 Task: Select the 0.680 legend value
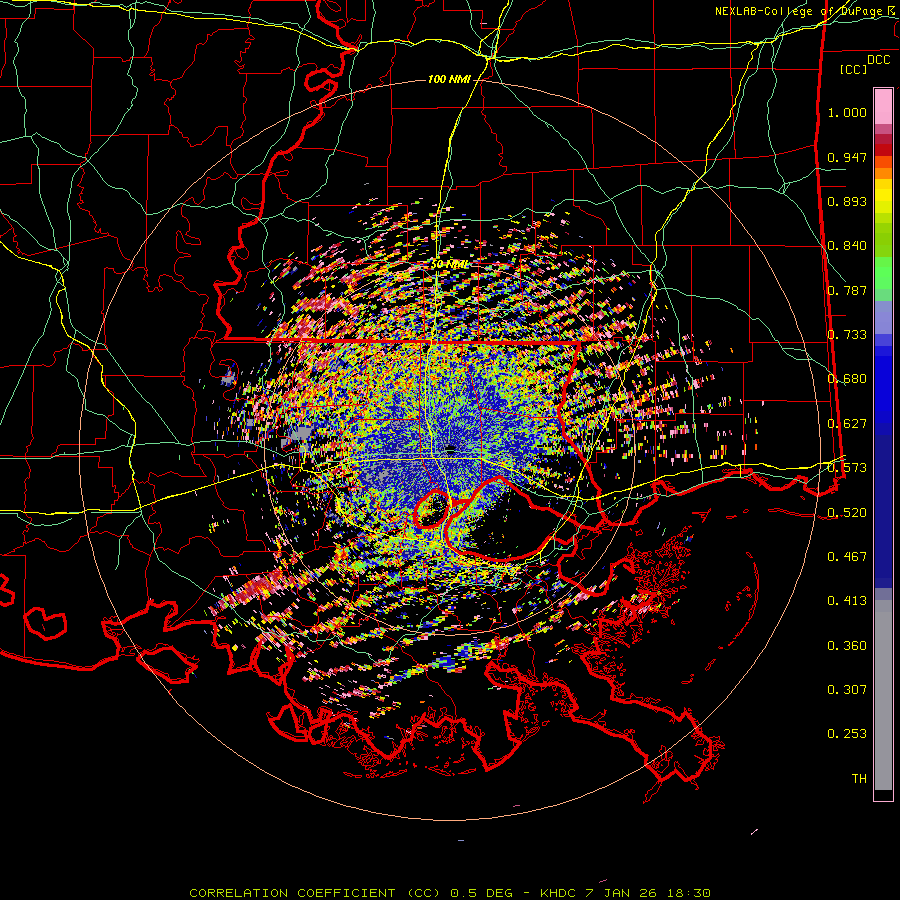pos(847,379)
